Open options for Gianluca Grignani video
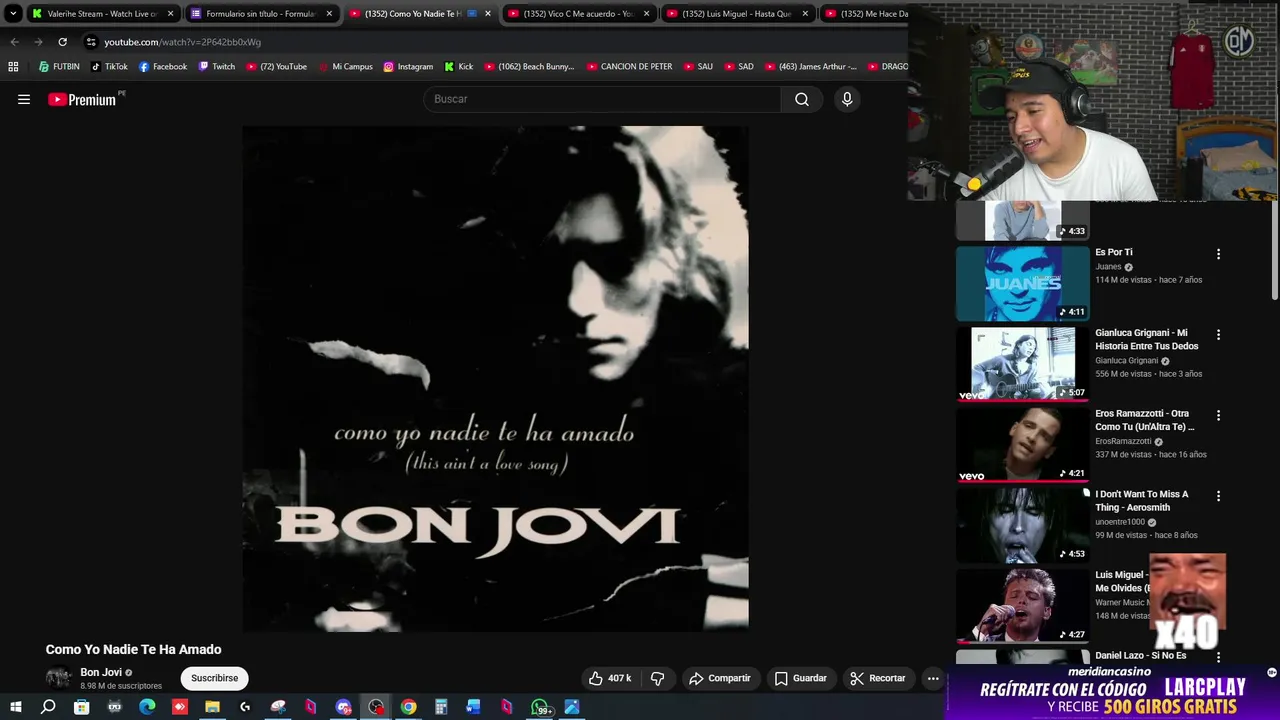This screenshot has width=1280, height=720. click(x=1218, y=334)
